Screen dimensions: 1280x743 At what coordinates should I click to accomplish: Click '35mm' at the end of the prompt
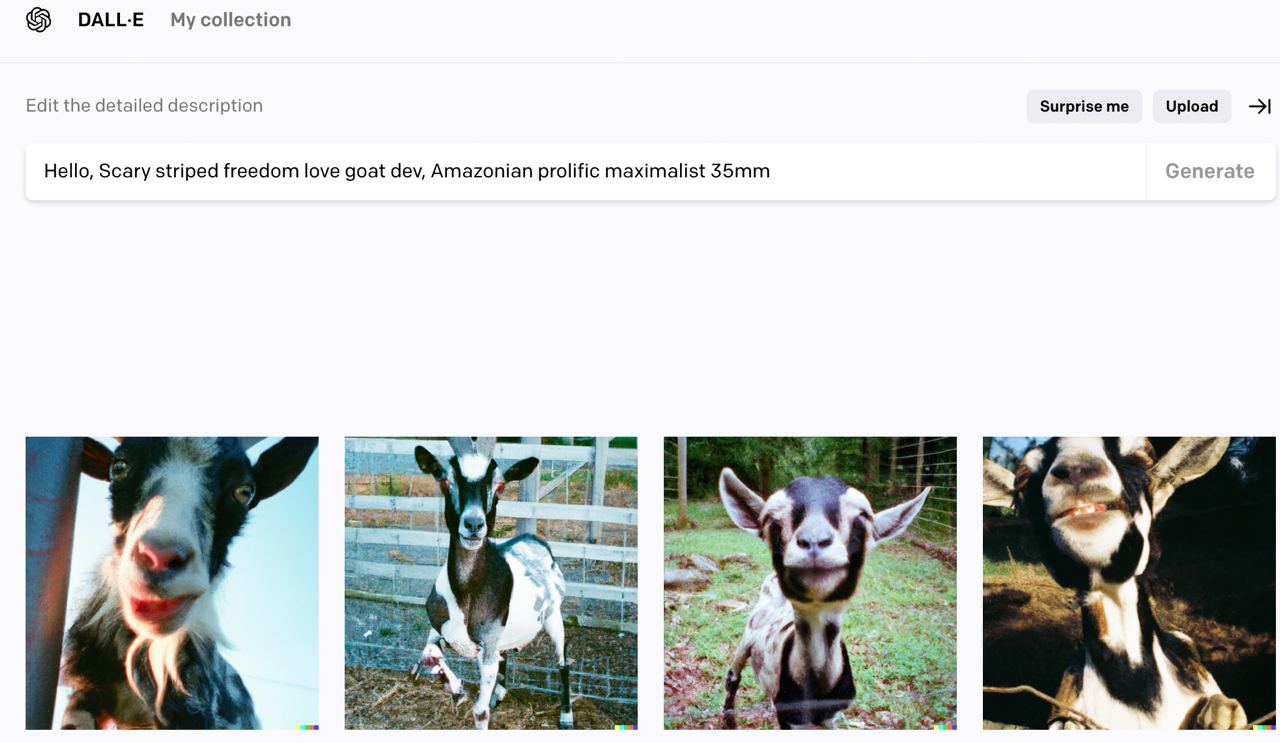point(740,171)
